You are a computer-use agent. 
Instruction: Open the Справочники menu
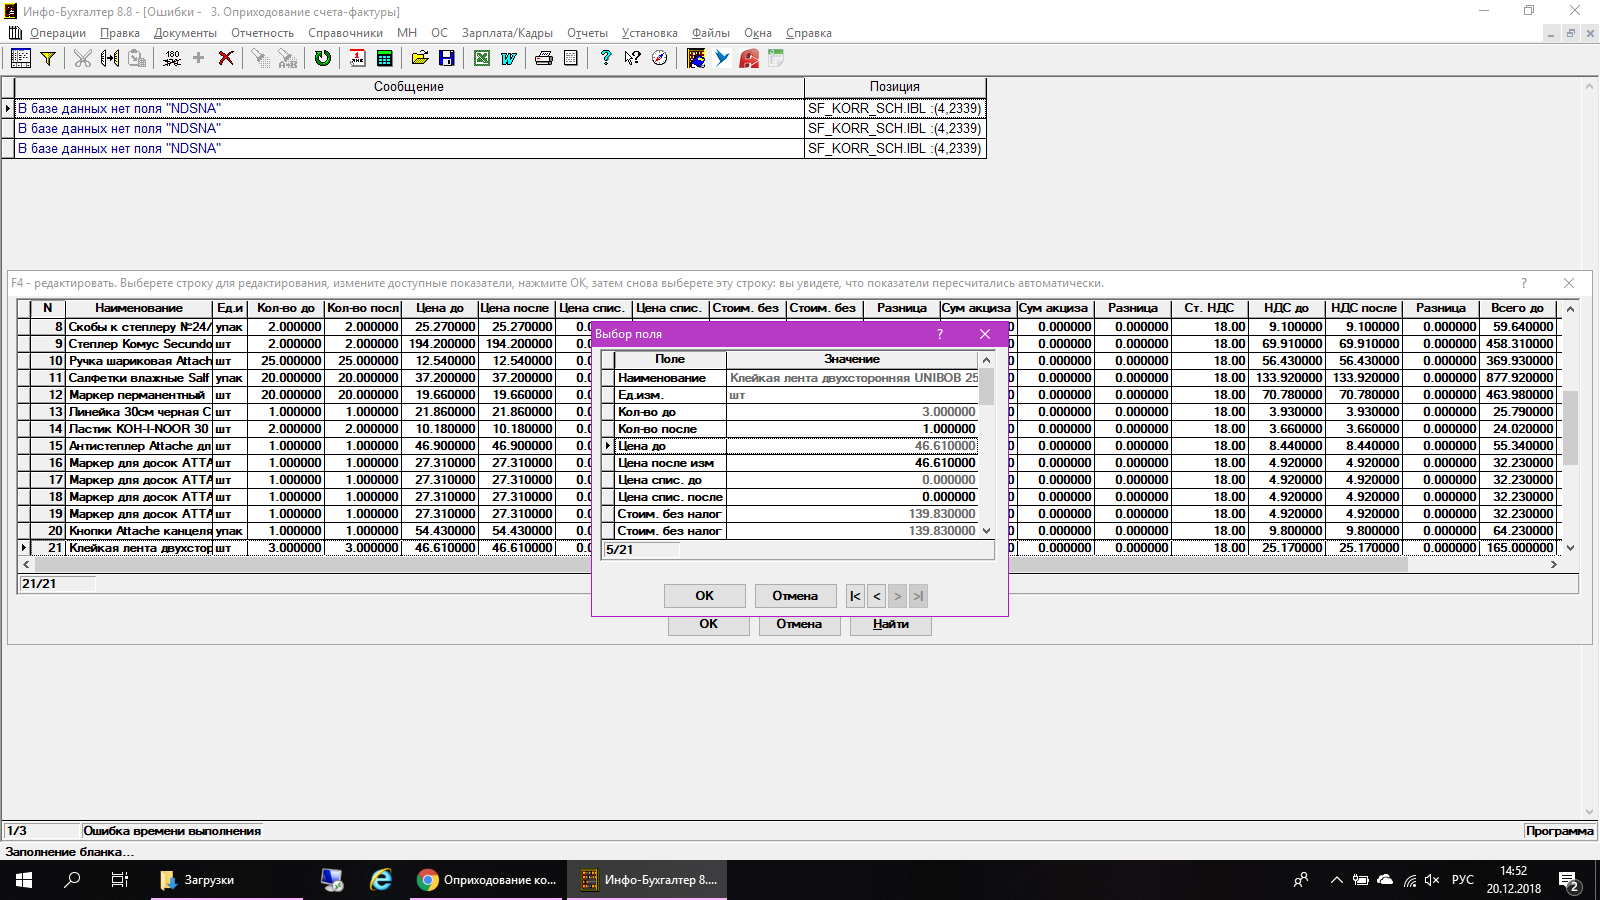(x=345, y=33)
